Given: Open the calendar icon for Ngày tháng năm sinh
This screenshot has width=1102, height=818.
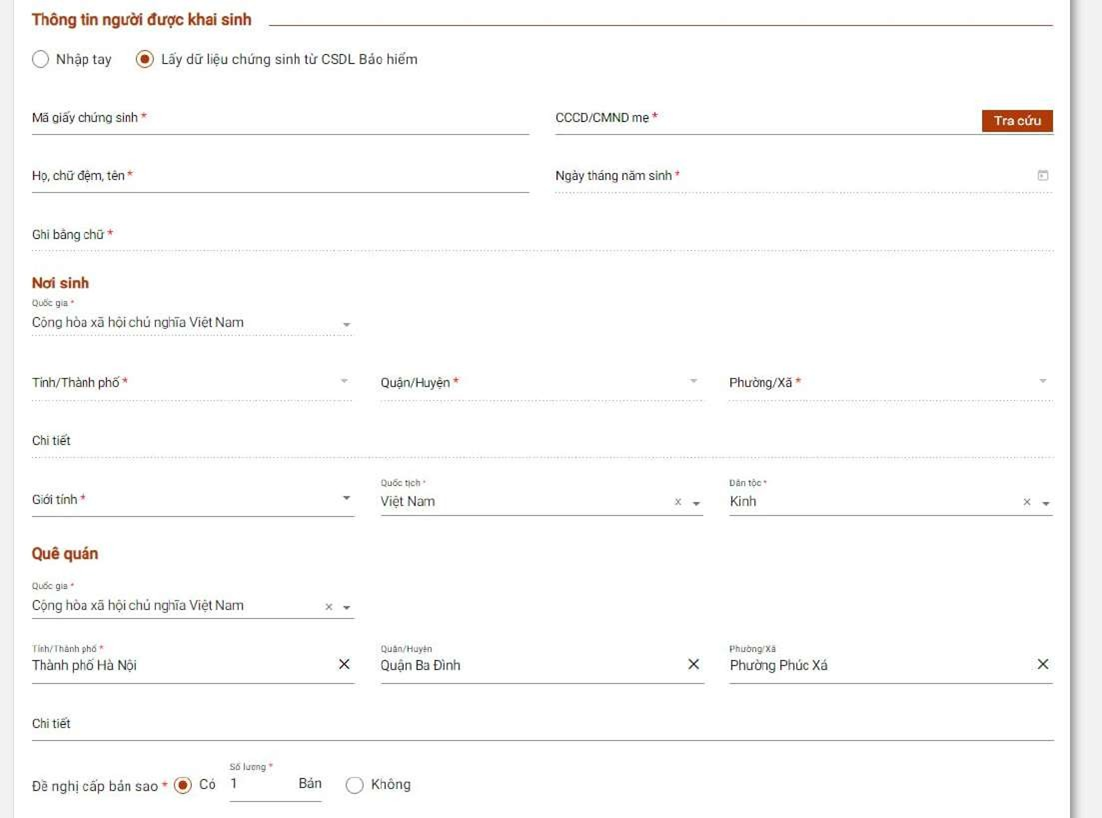Looking at the screenshot, I should (x=1042, y=176).
